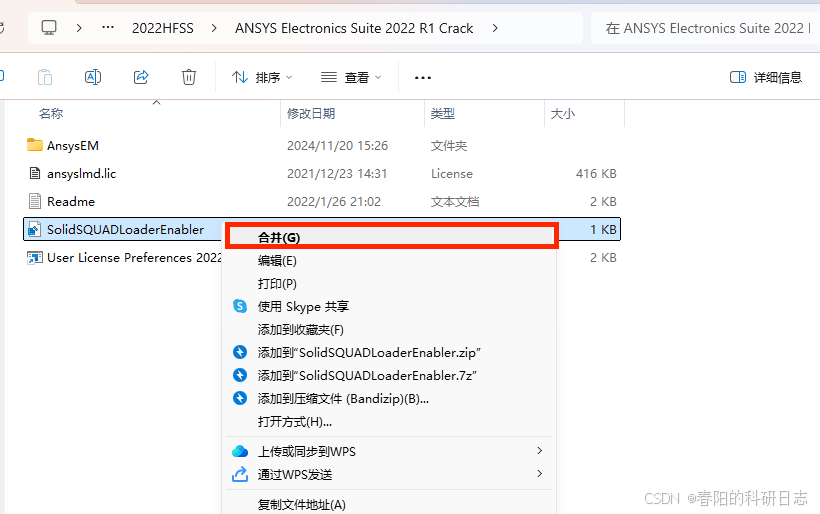Select the Readme file name
This screenshot has height=514, width=820.
pos(71,201)
